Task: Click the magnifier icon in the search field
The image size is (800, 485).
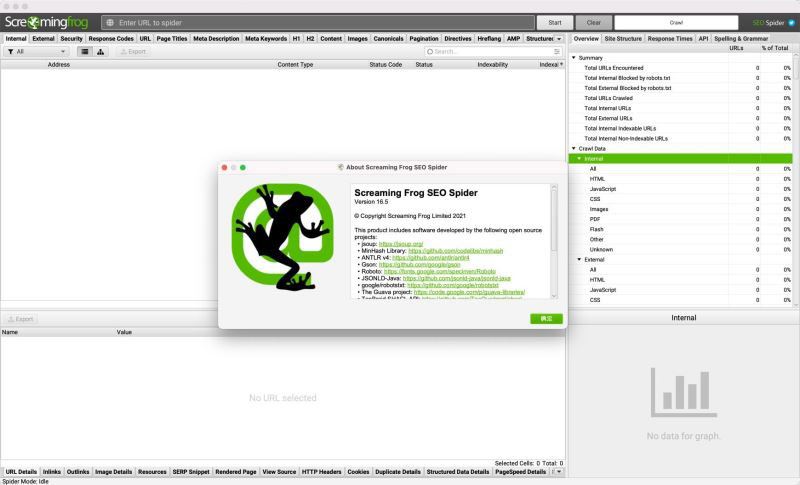Action: coord(430,52)
